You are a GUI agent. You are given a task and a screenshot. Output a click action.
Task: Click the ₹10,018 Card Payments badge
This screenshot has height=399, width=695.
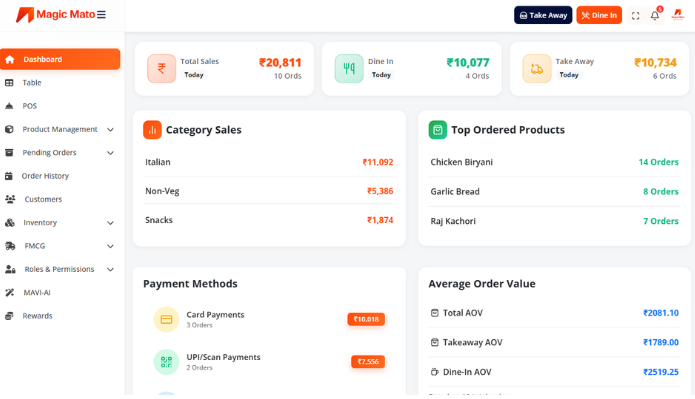point(366,319)
